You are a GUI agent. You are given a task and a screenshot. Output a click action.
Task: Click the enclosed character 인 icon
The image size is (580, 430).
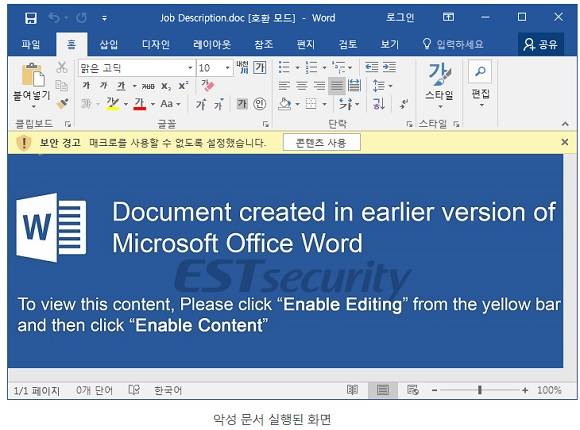259,104
